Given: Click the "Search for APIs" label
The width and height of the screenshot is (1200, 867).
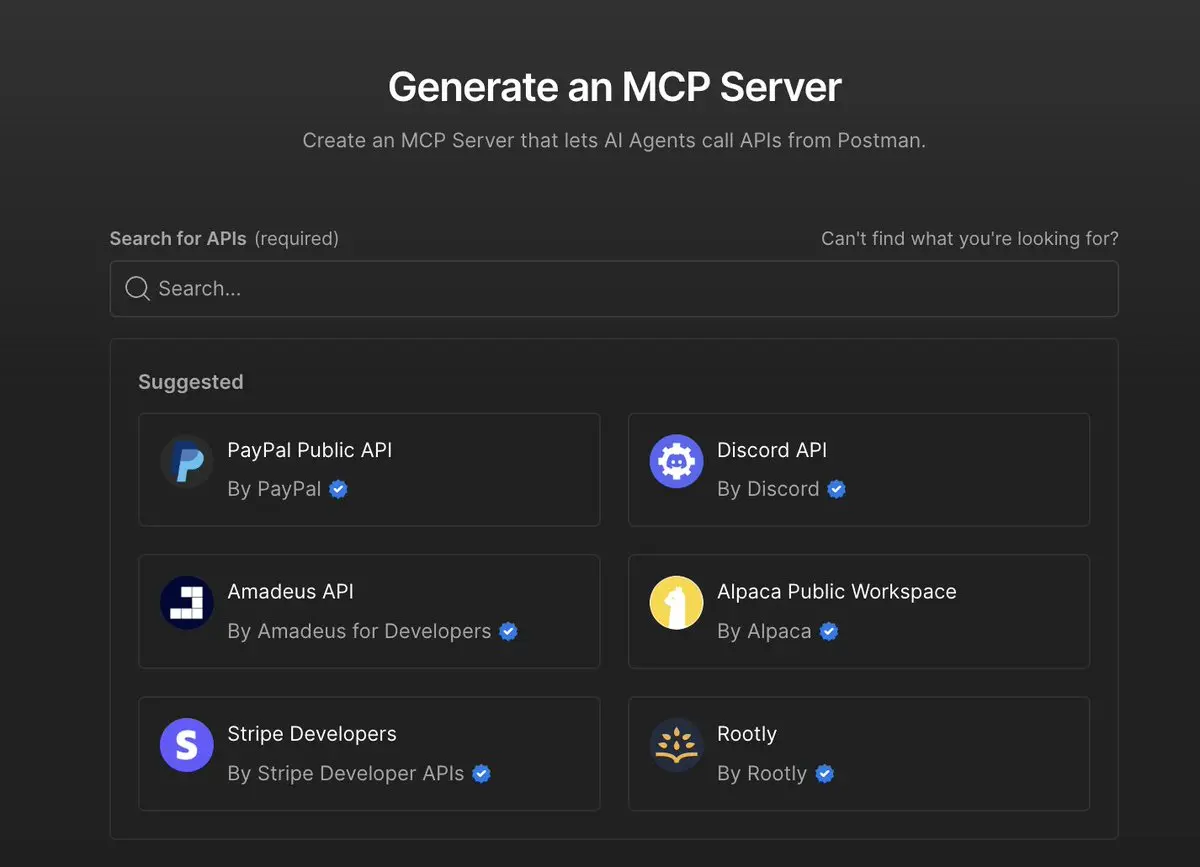Looking at the screenshot, I should pos(178,238).
